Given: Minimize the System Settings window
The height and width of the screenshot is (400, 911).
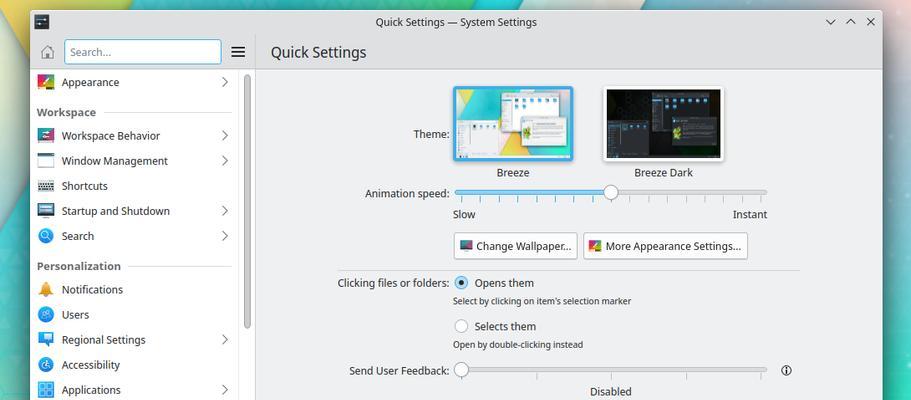Looking at the screenshot, I should click(831, 22).
